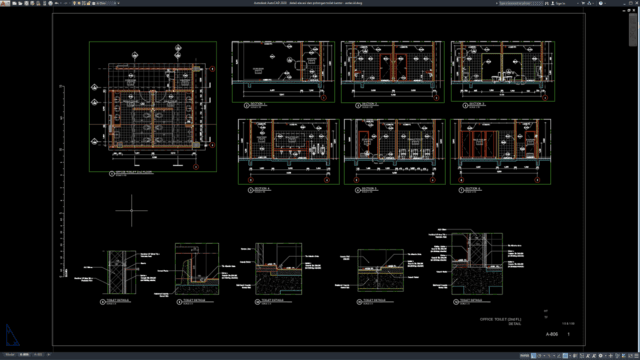The height and width of the screenshot is (360, 640).
Task: Open the Autodesk App Store cart icon
Action: click(x=583, y=3)
